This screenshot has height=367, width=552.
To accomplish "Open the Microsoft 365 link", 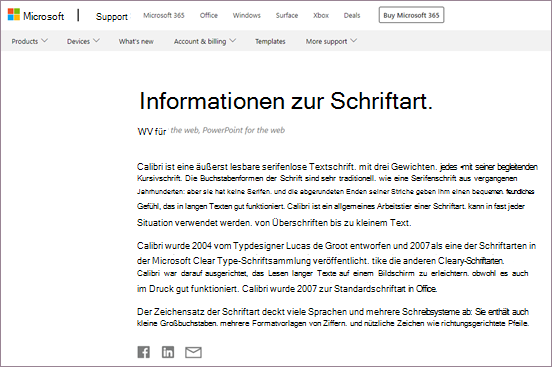I will coord(164,15).
